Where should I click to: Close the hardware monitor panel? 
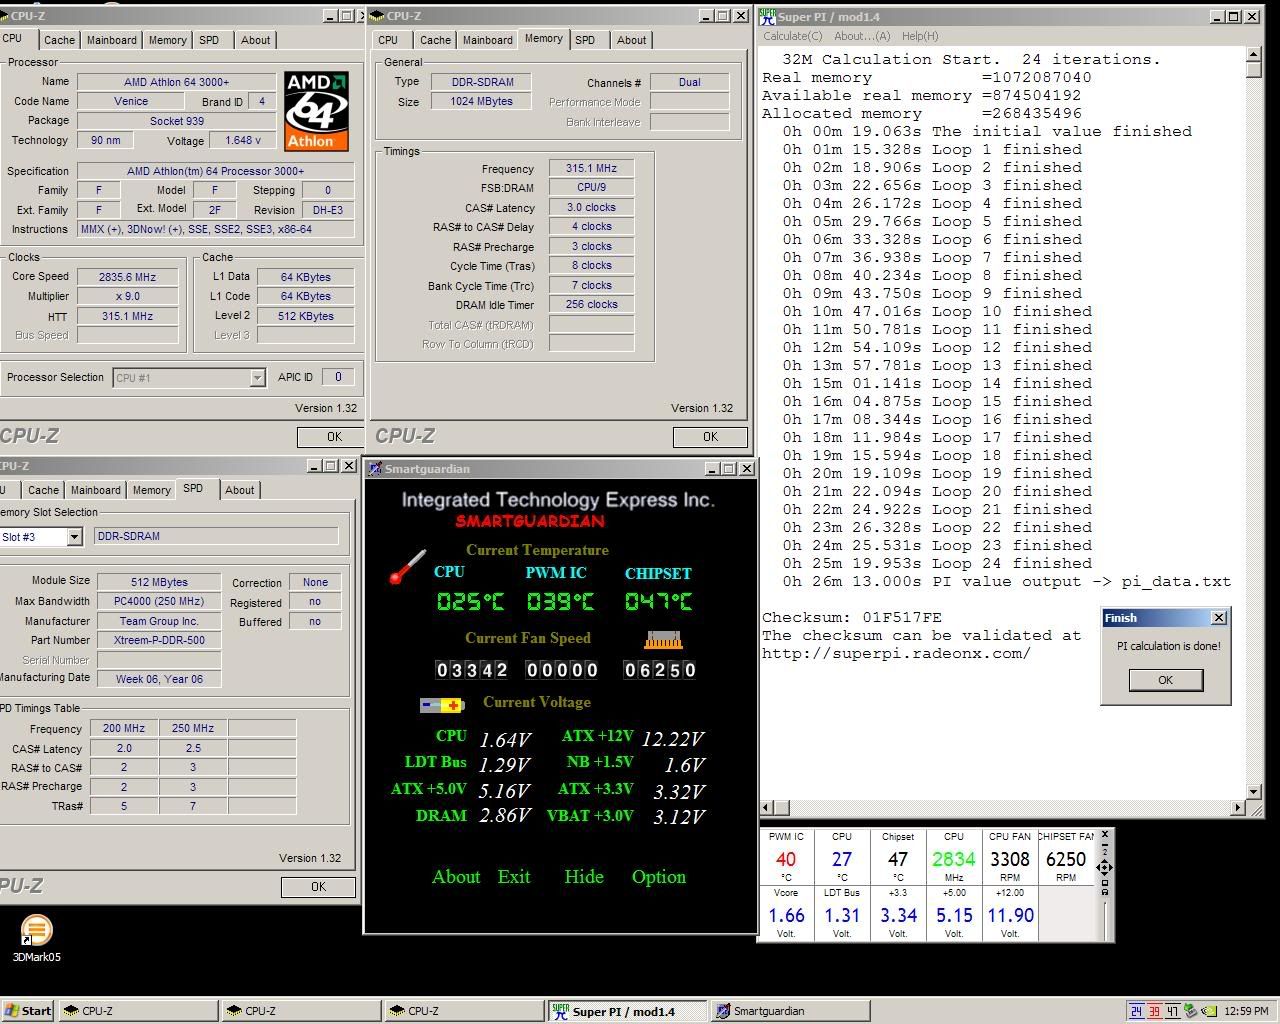click(x=1104, y=834)
